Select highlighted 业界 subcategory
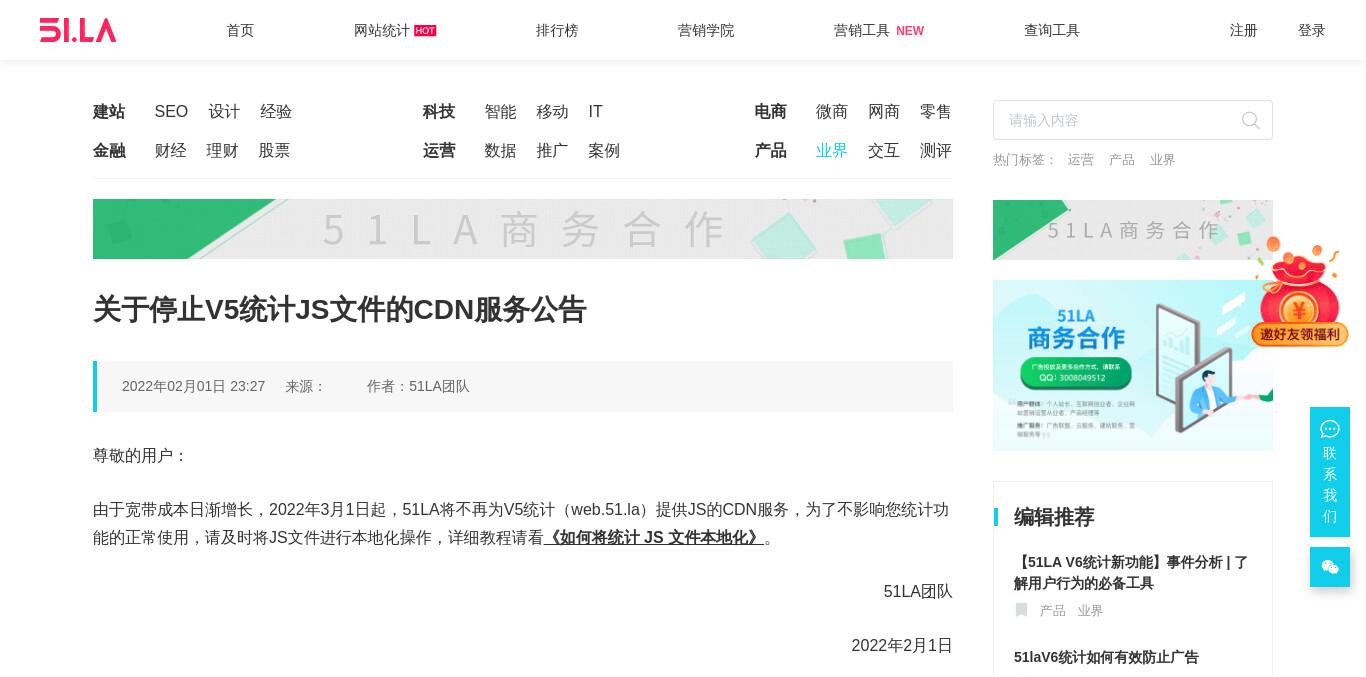This screenshot has width=1366, height=677. (x=832, y=151)
